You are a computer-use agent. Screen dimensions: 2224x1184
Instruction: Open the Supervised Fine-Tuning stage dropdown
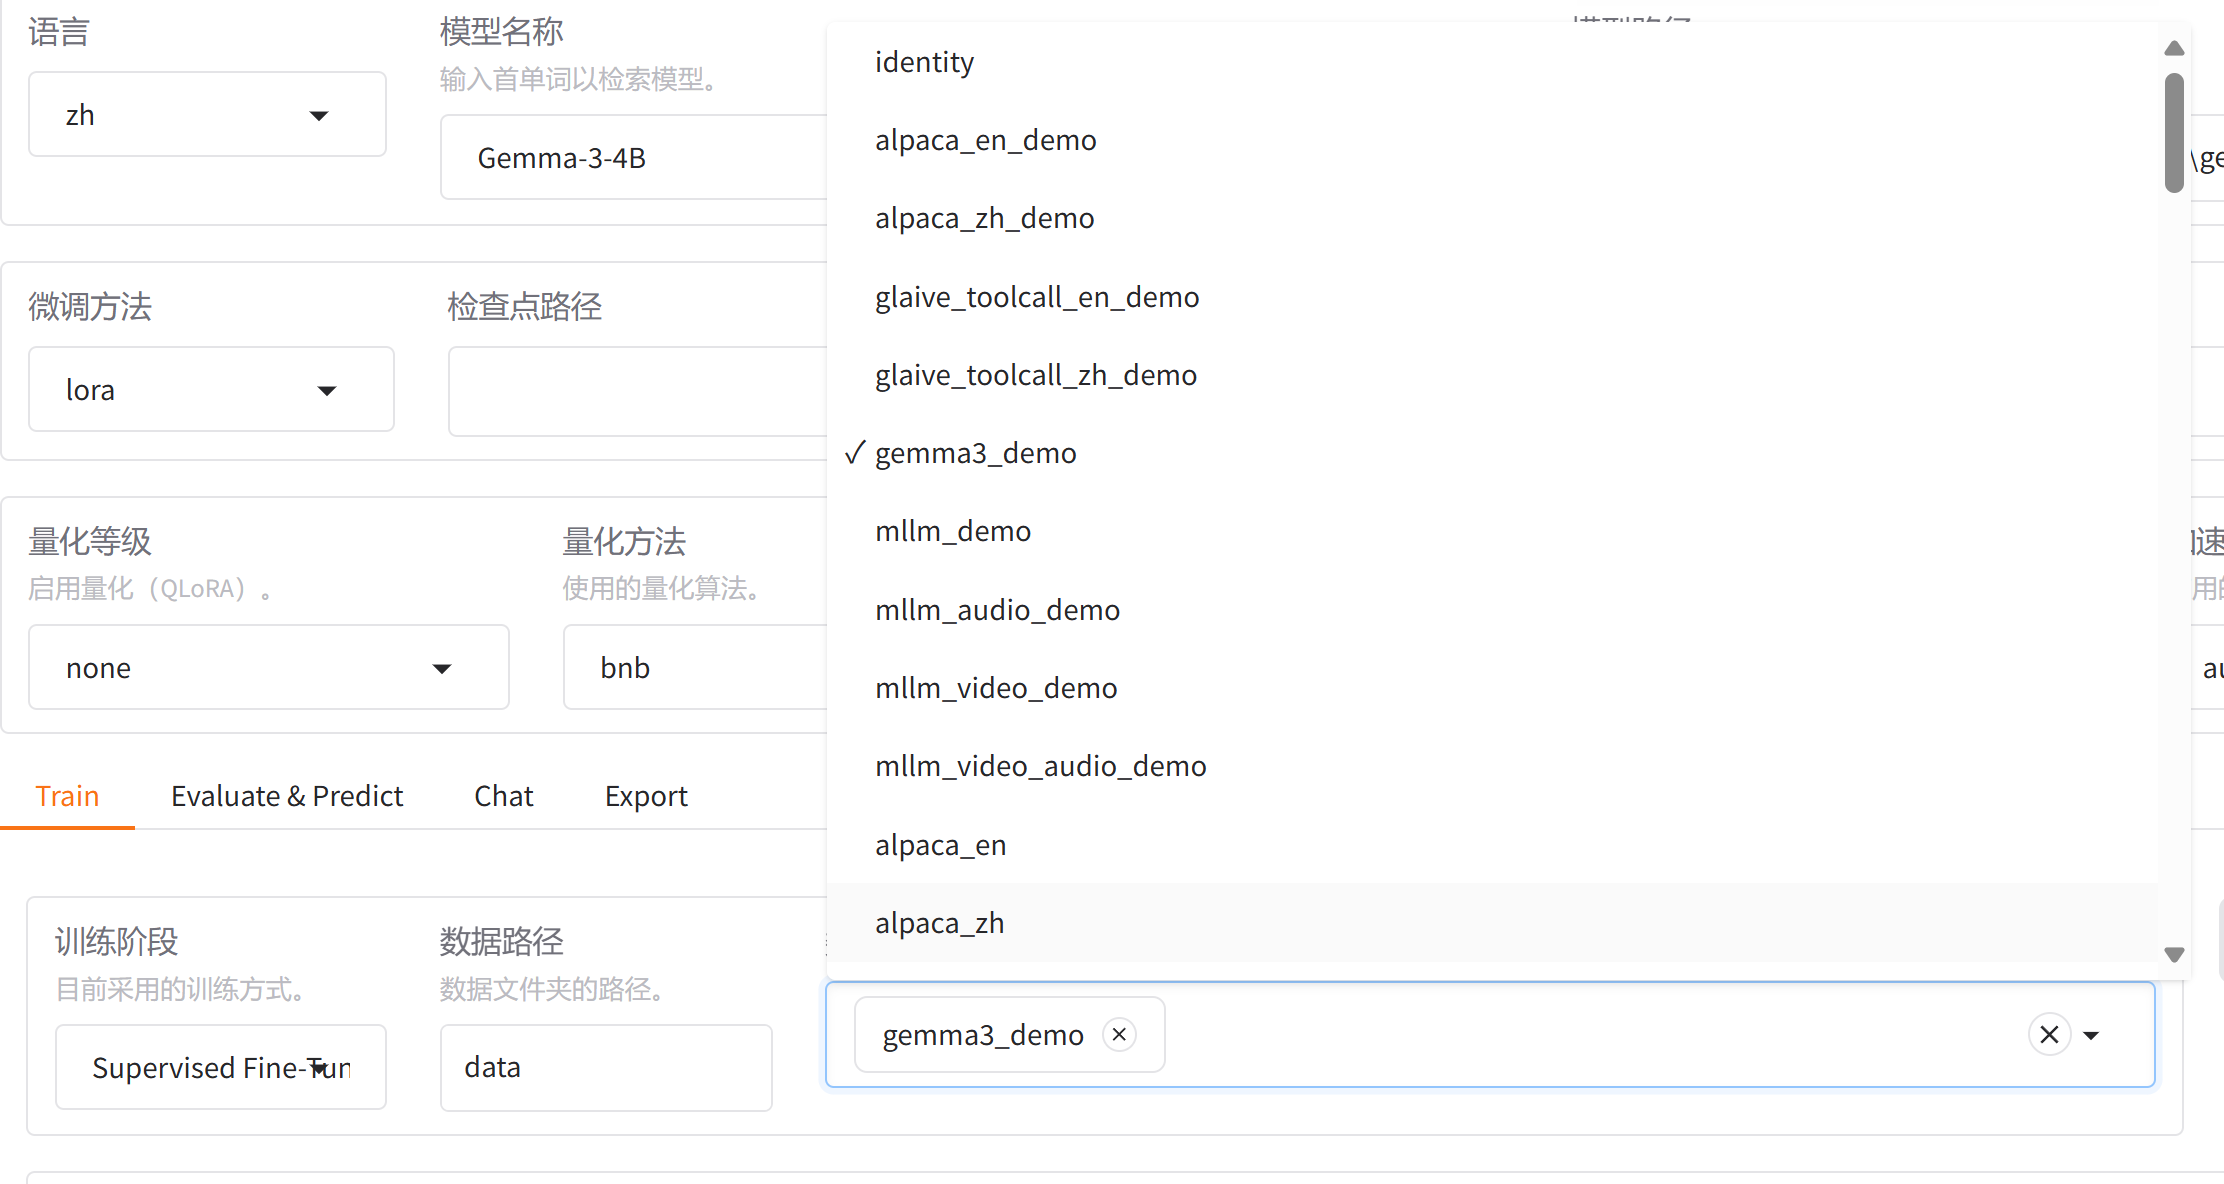[220, 1068]
